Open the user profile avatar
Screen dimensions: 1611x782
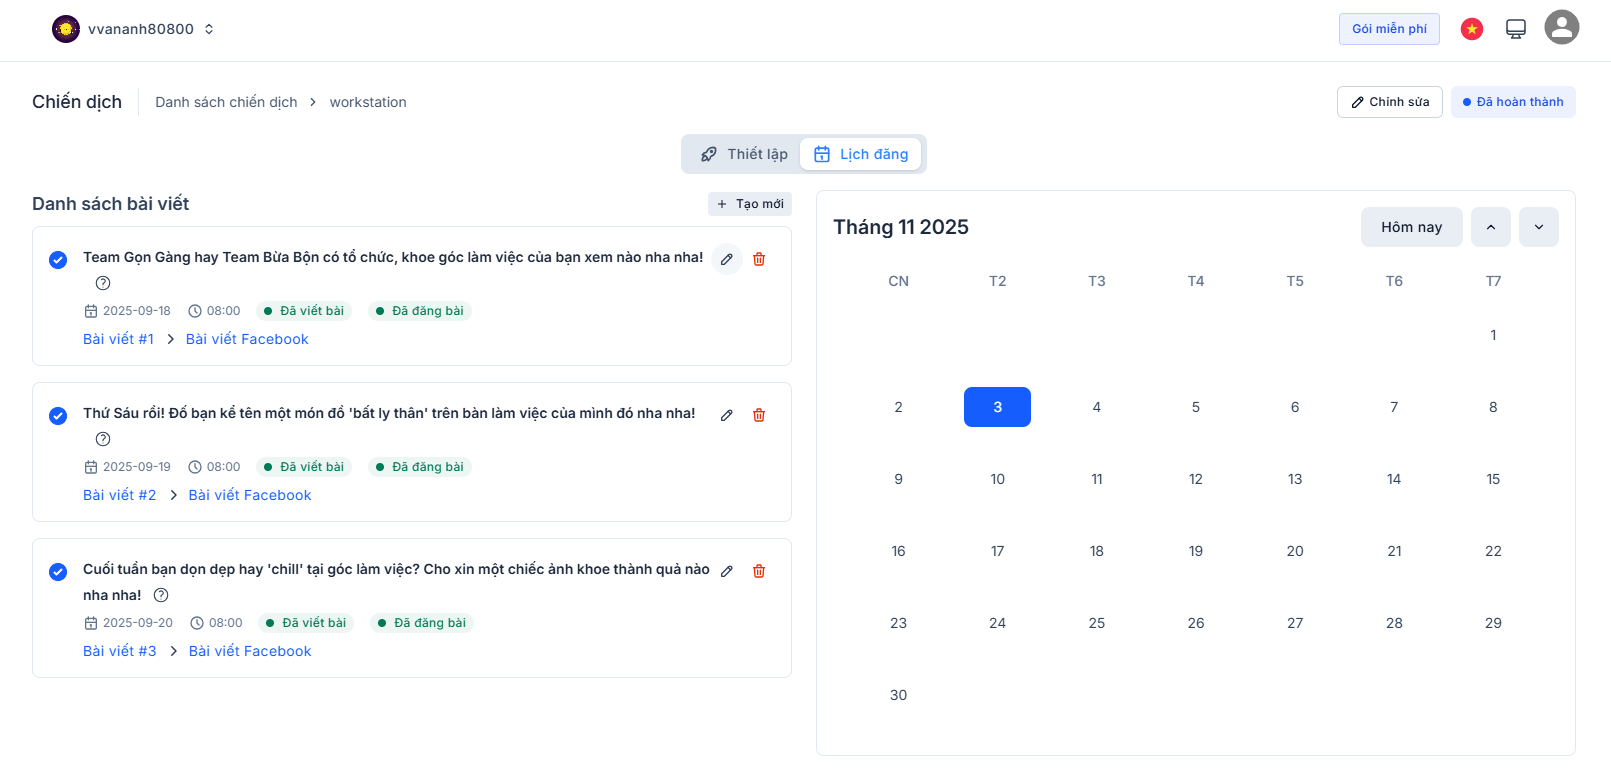1561,28
